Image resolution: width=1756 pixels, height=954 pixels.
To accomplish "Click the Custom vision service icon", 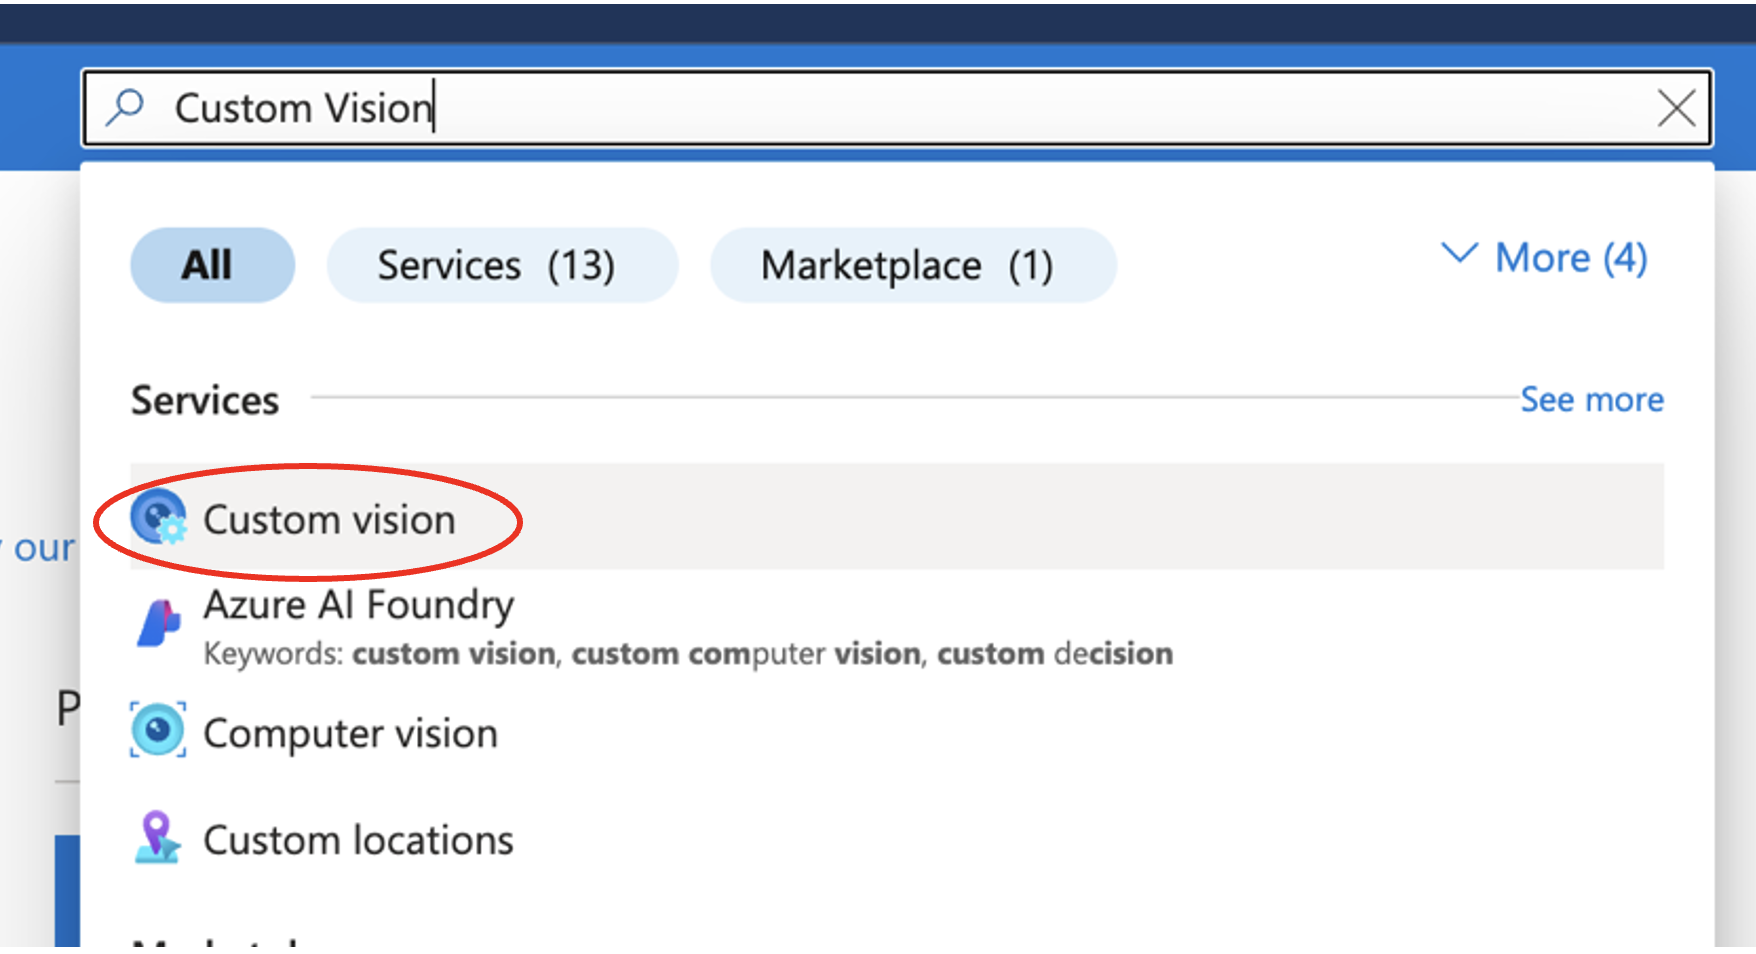I will pyautogui.click(x=158, y=517).
